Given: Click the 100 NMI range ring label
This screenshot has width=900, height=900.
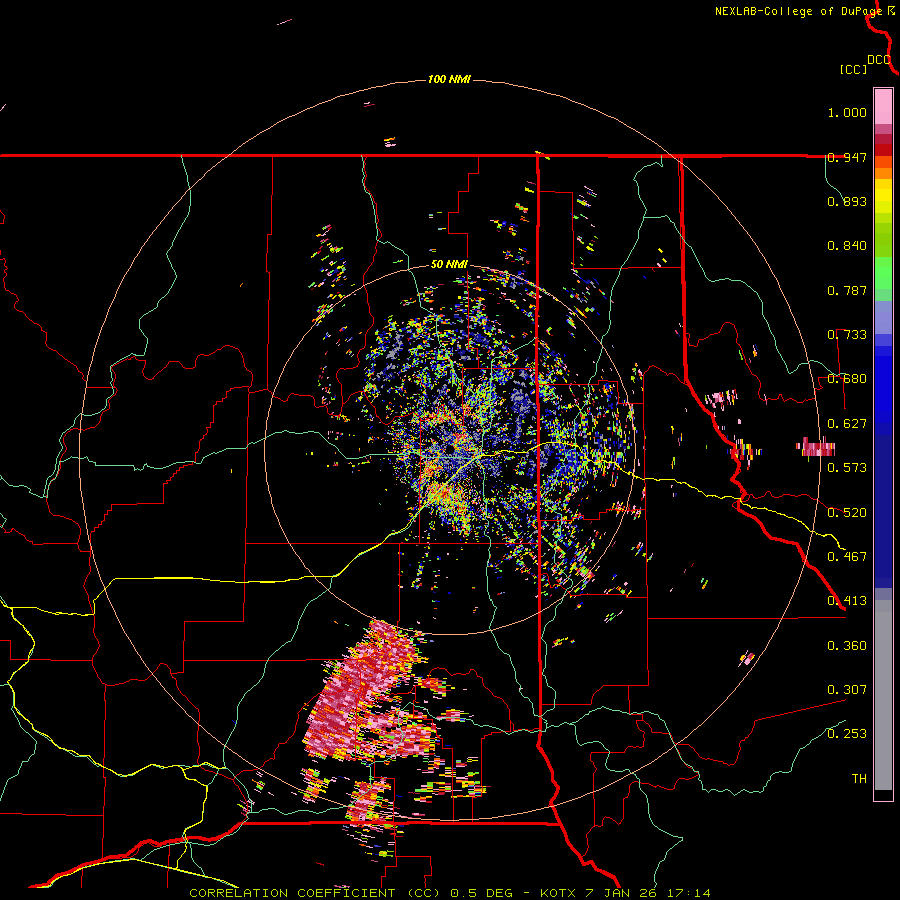Looking at the screenshot, I should click(449, 79).
